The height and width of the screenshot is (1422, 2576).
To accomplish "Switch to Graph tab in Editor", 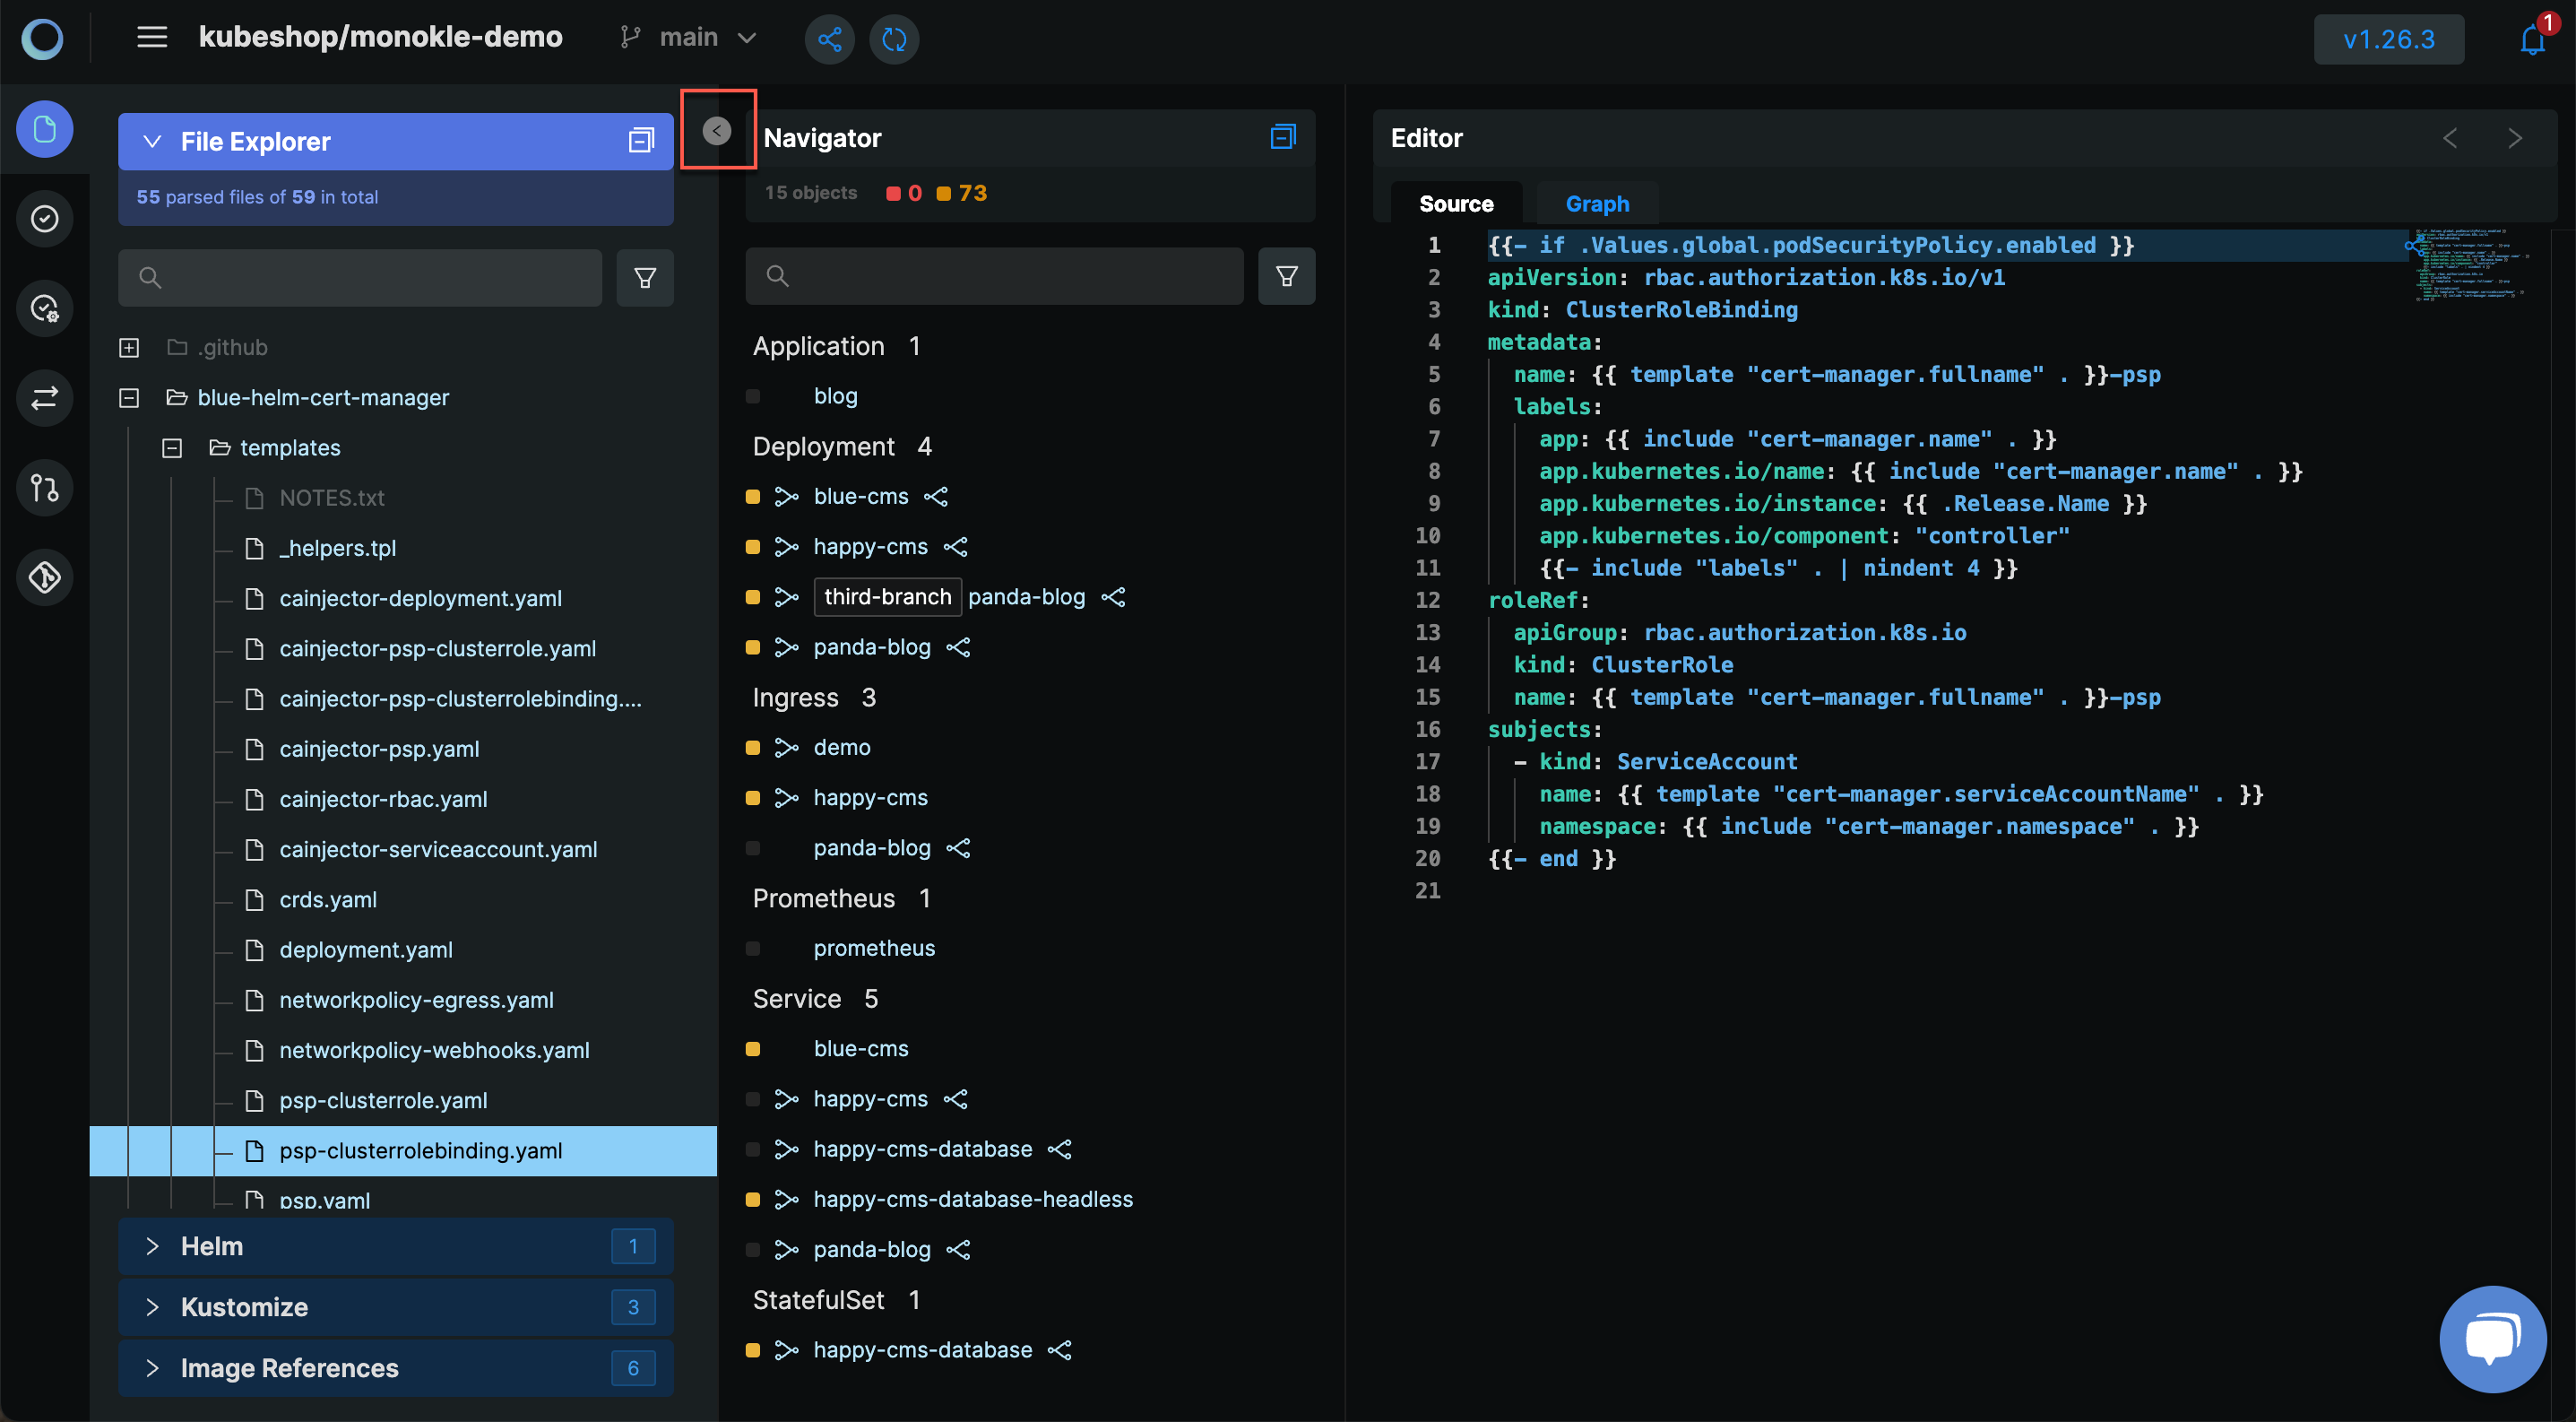I will (x=1596, y=202).
